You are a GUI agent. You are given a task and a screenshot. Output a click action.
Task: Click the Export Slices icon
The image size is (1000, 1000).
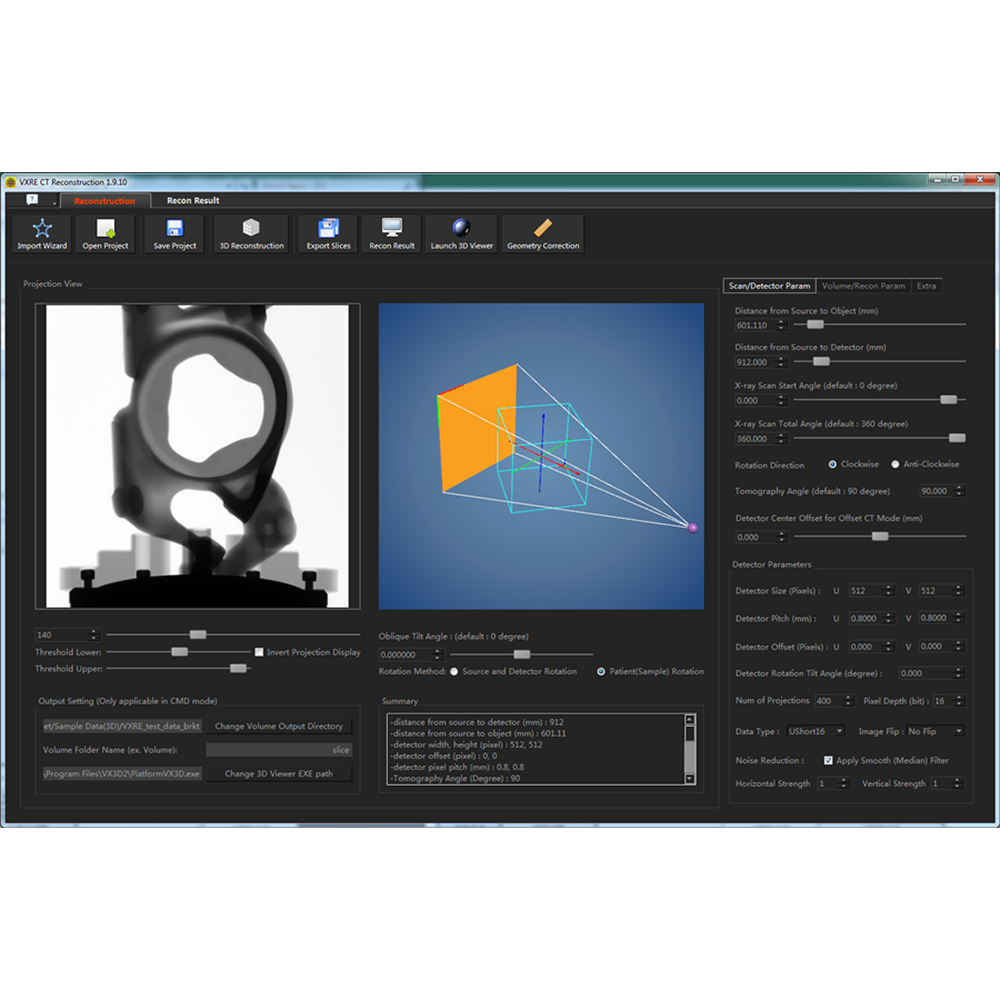328,229
